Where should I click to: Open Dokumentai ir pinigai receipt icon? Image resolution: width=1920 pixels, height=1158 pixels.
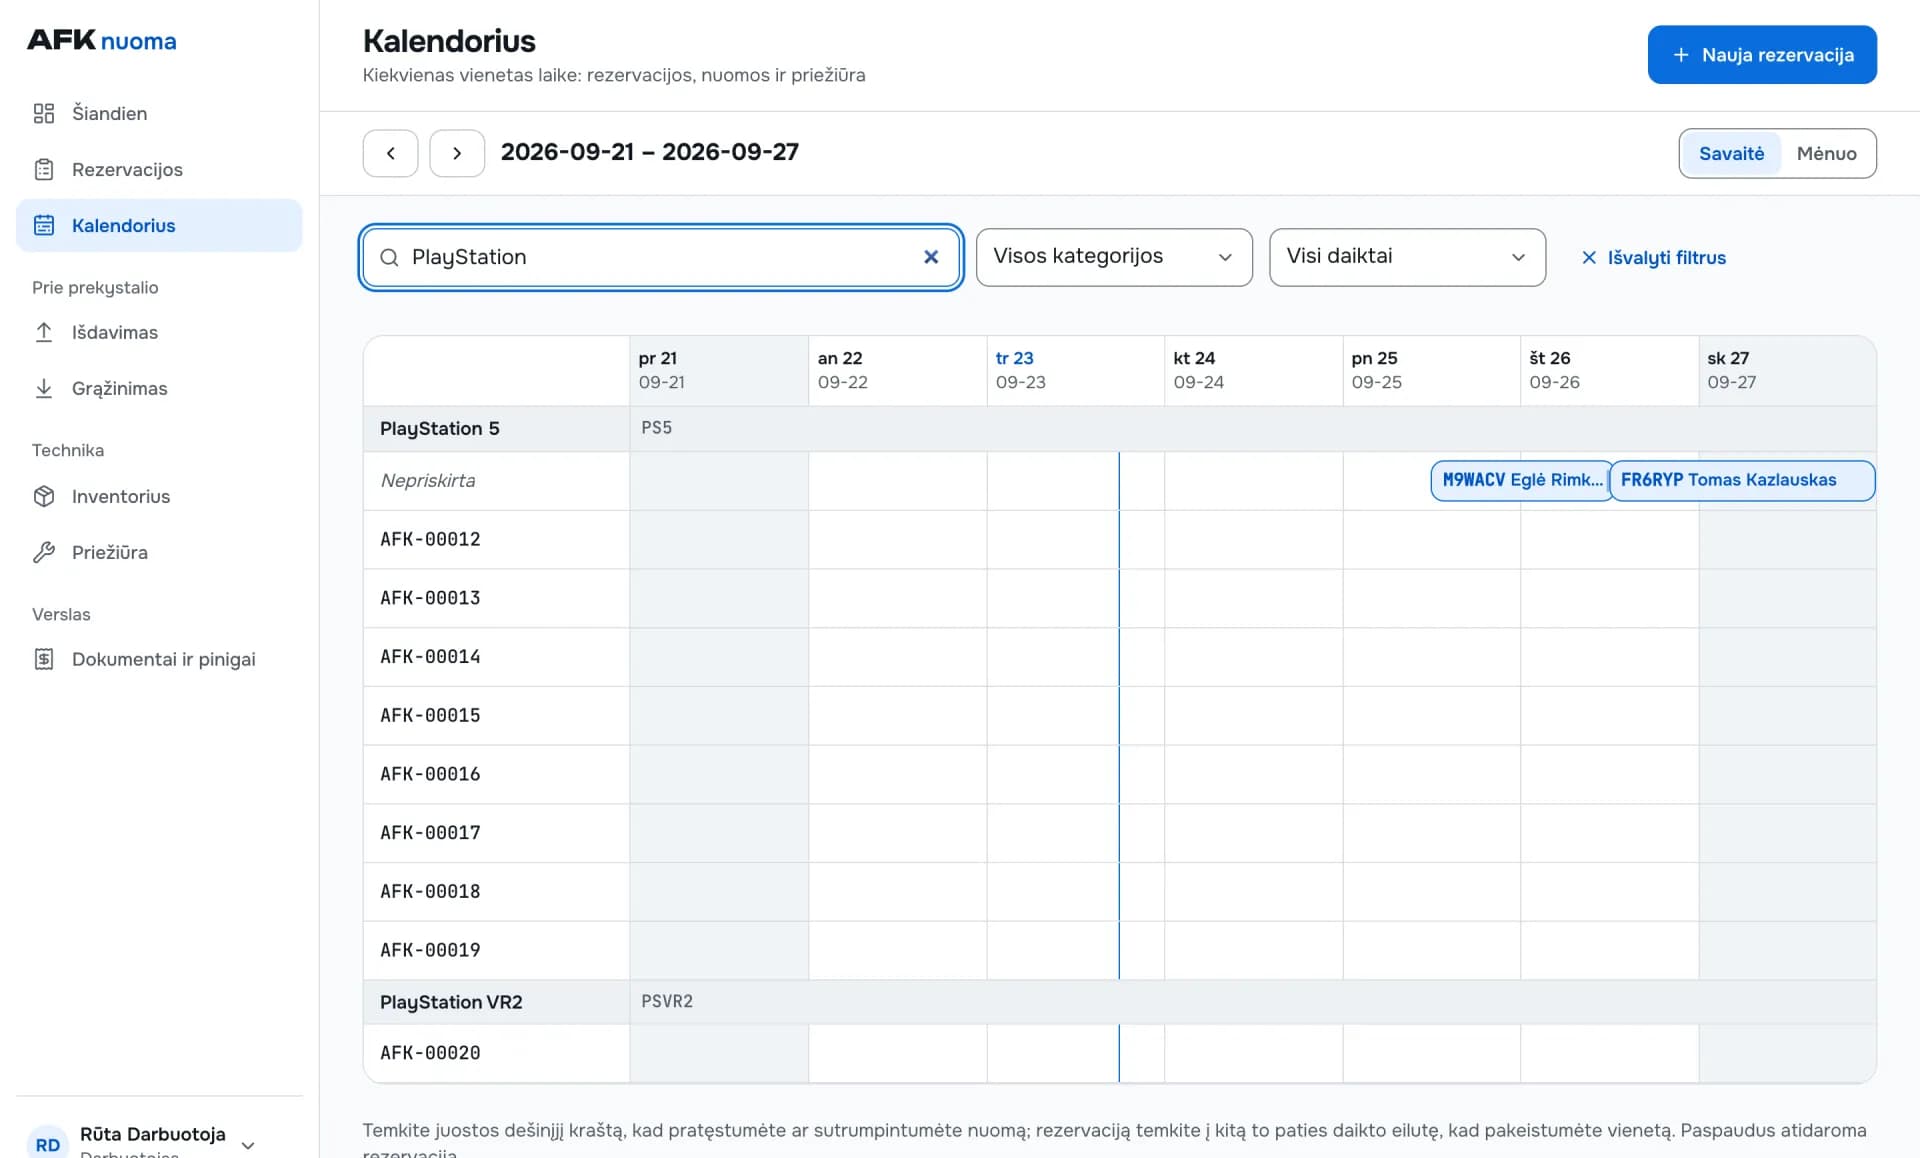coord(44,659)
